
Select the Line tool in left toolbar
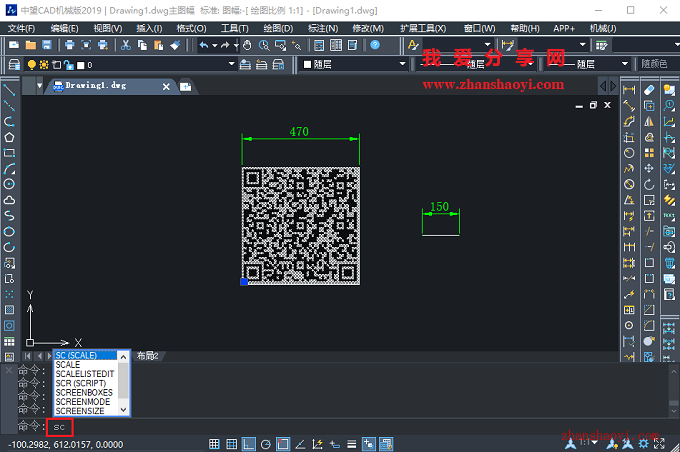[9, 90]
